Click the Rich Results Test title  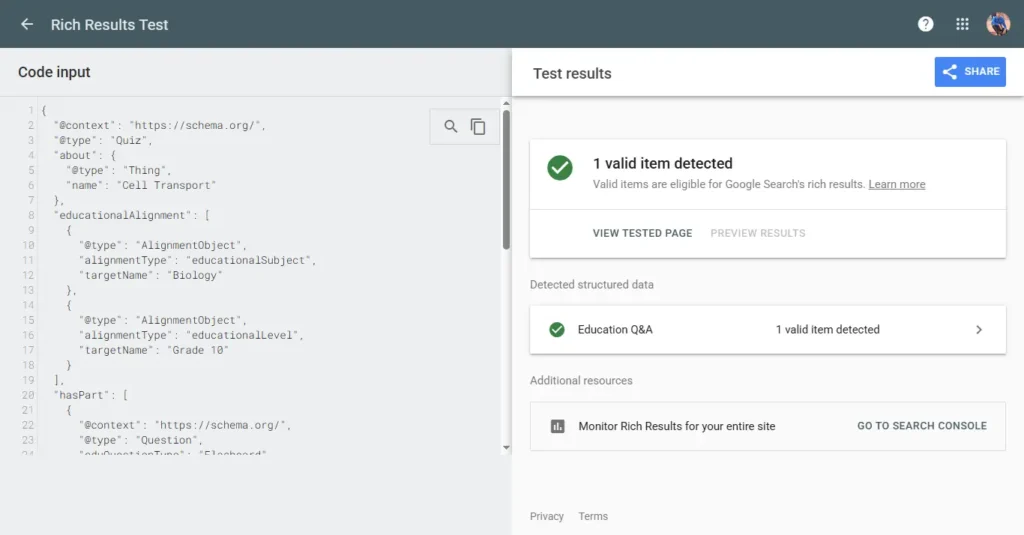click(109, 25)
